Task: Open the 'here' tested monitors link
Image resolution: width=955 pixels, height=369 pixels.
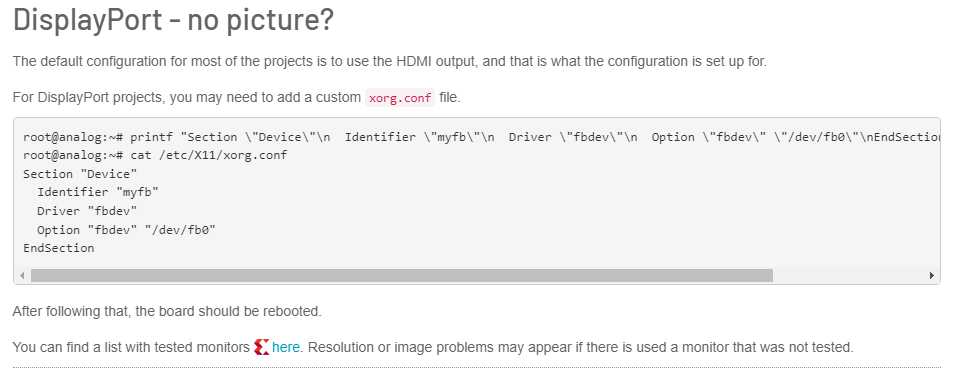Action: point(286,348)
